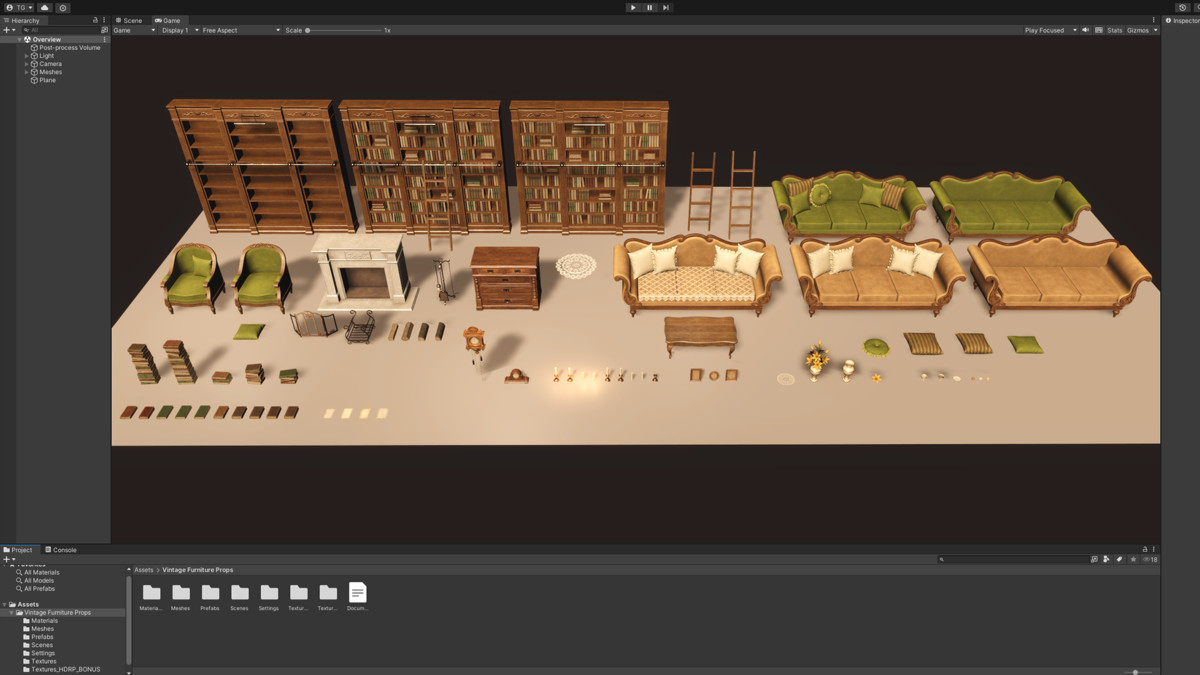Toggle the Mute Audio speaker icon

coord(1086,30)
